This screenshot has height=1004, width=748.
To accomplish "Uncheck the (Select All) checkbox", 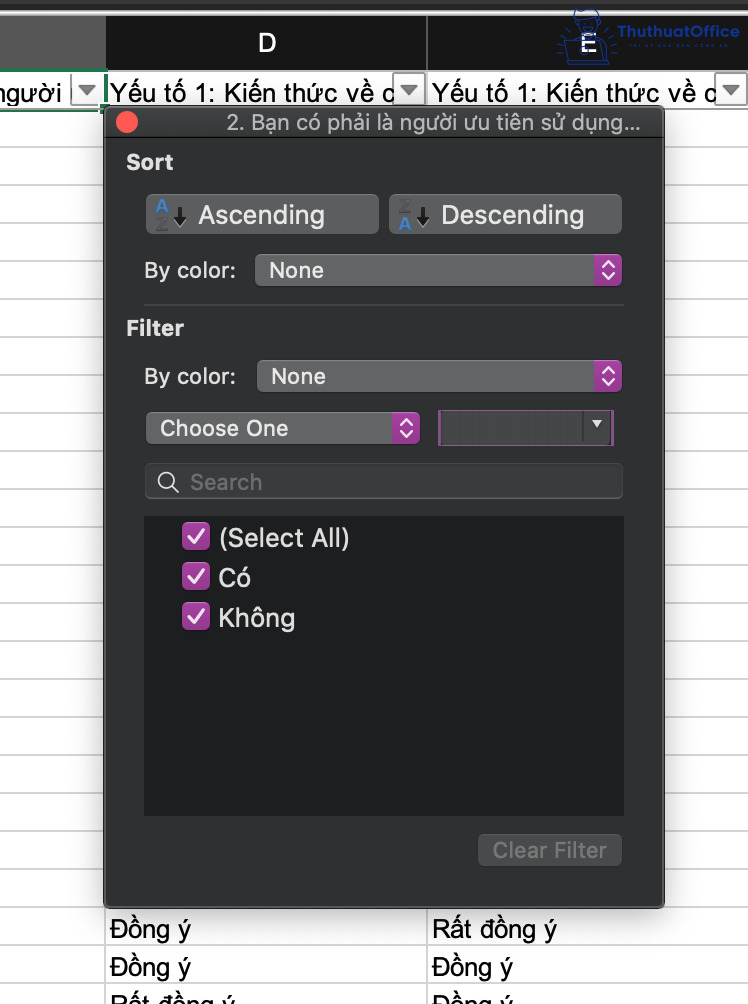I will click(x=195, y=538).
